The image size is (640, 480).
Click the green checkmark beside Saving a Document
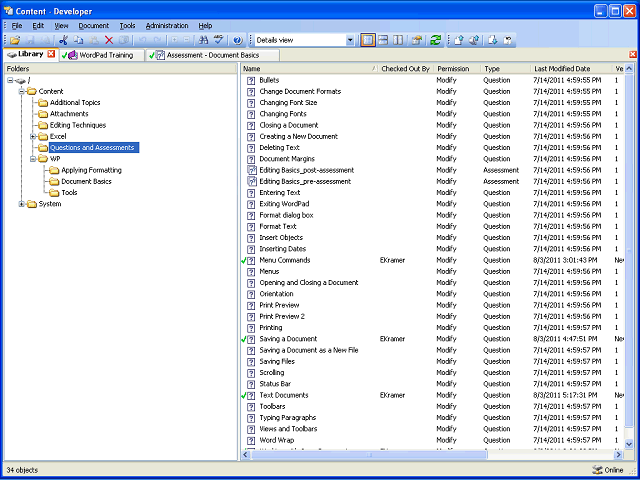(x=244, y=339)
